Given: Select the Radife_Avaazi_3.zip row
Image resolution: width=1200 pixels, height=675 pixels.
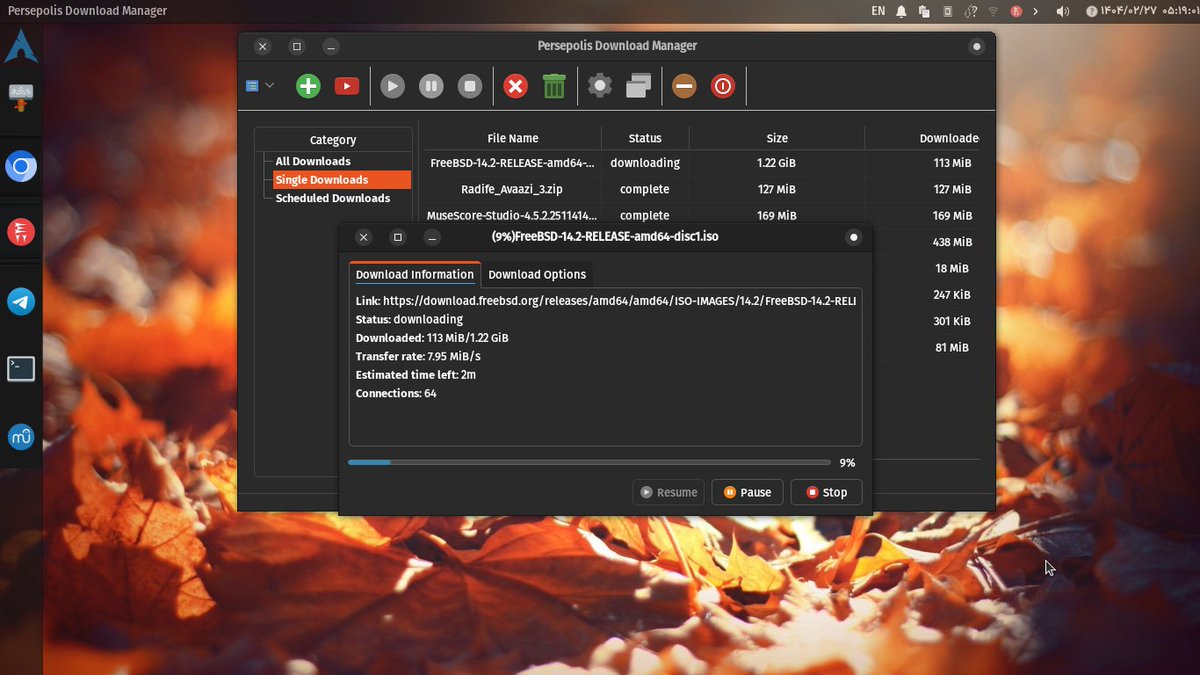Looking at the screenshot, I should [x=700, y=189].
